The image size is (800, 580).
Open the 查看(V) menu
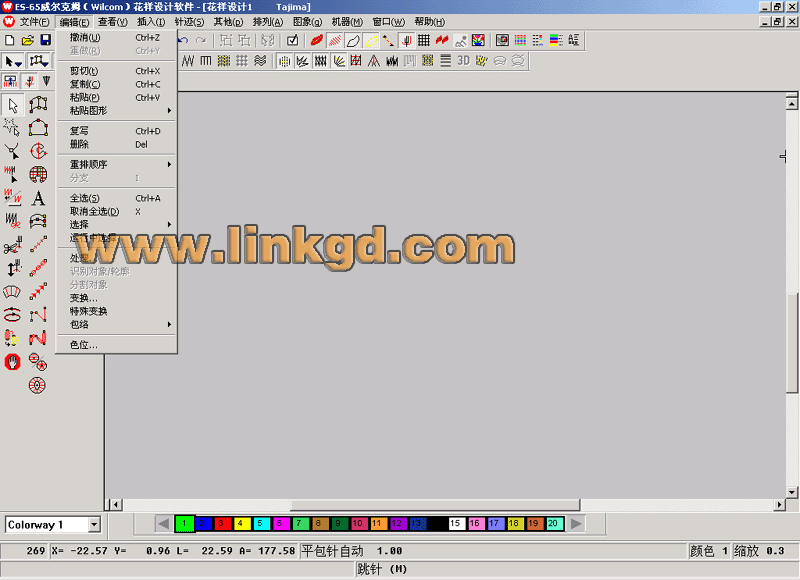(112, 21)
